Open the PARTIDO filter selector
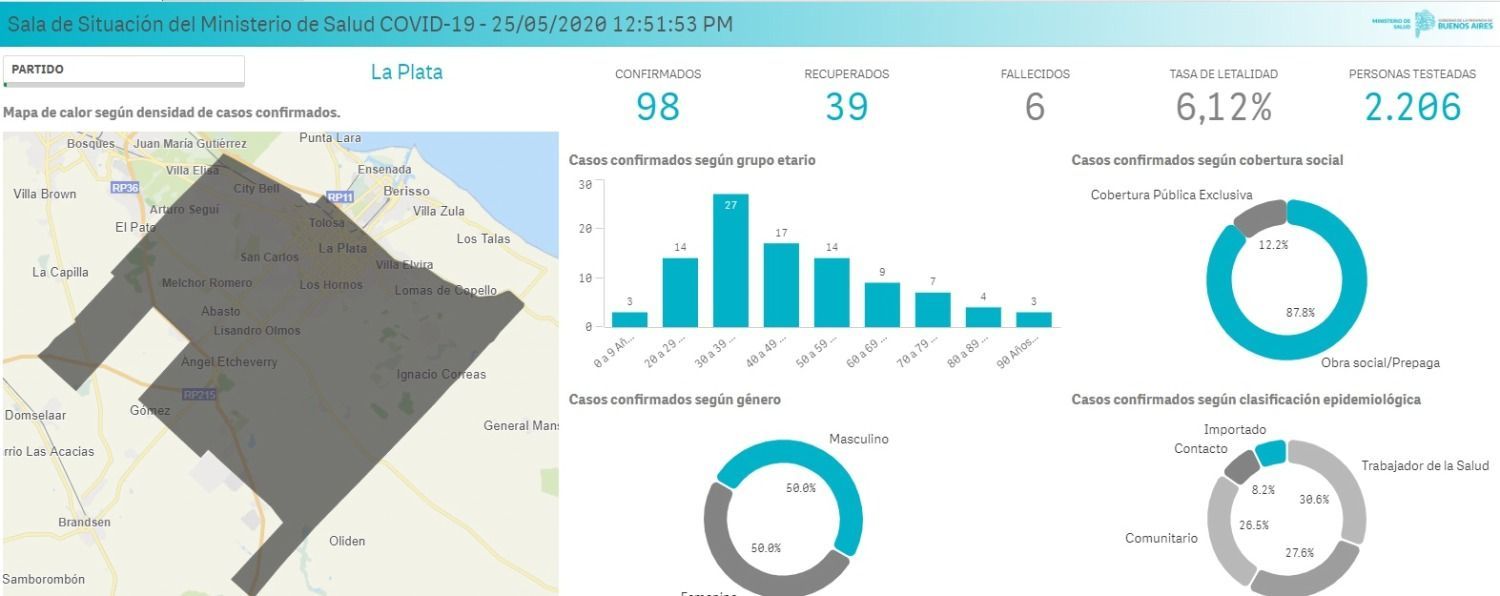This screenshot has width=1500, height=596. [124, 70]
